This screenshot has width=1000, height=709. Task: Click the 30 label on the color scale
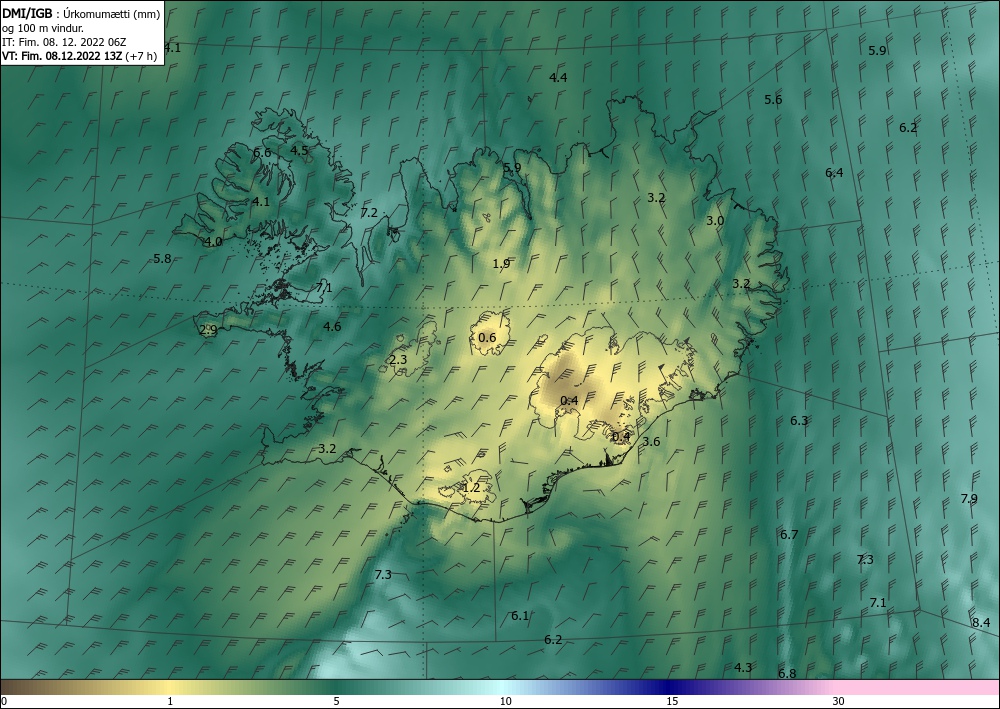(x=839, y=702)
